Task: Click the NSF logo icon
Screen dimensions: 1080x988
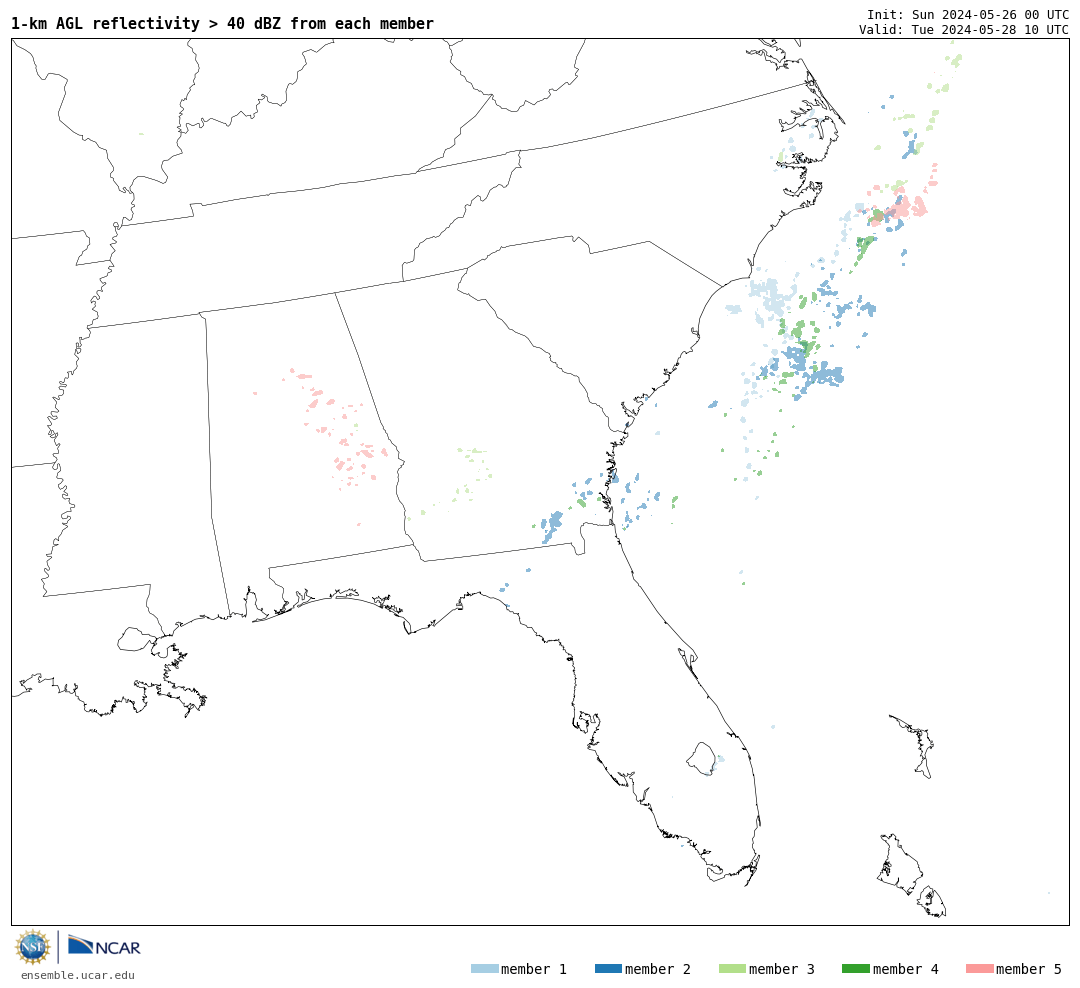Action: point(32,947)
